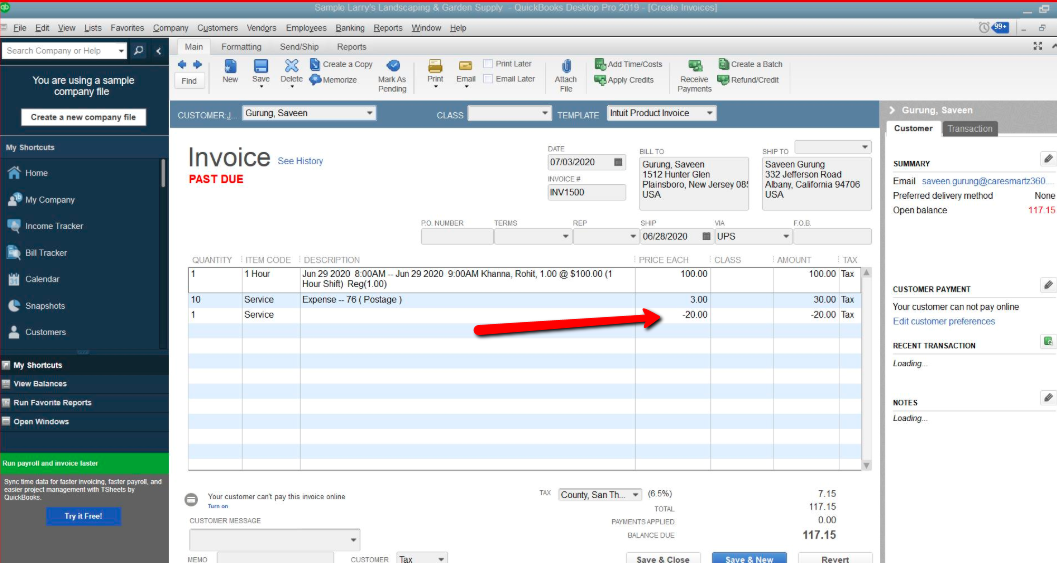Click the Memorize toolbar icon
Viewport: 1057px width, 563px height.
tap(316, 80)
